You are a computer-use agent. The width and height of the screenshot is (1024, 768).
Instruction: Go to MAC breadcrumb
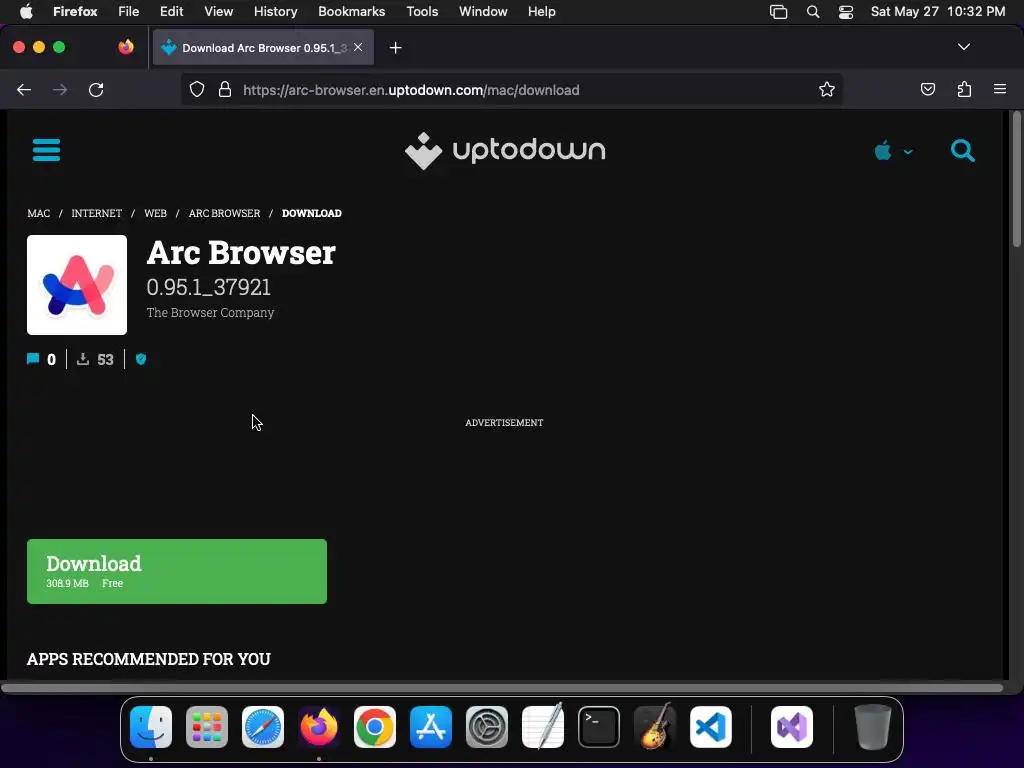click(x=39, y=213)
